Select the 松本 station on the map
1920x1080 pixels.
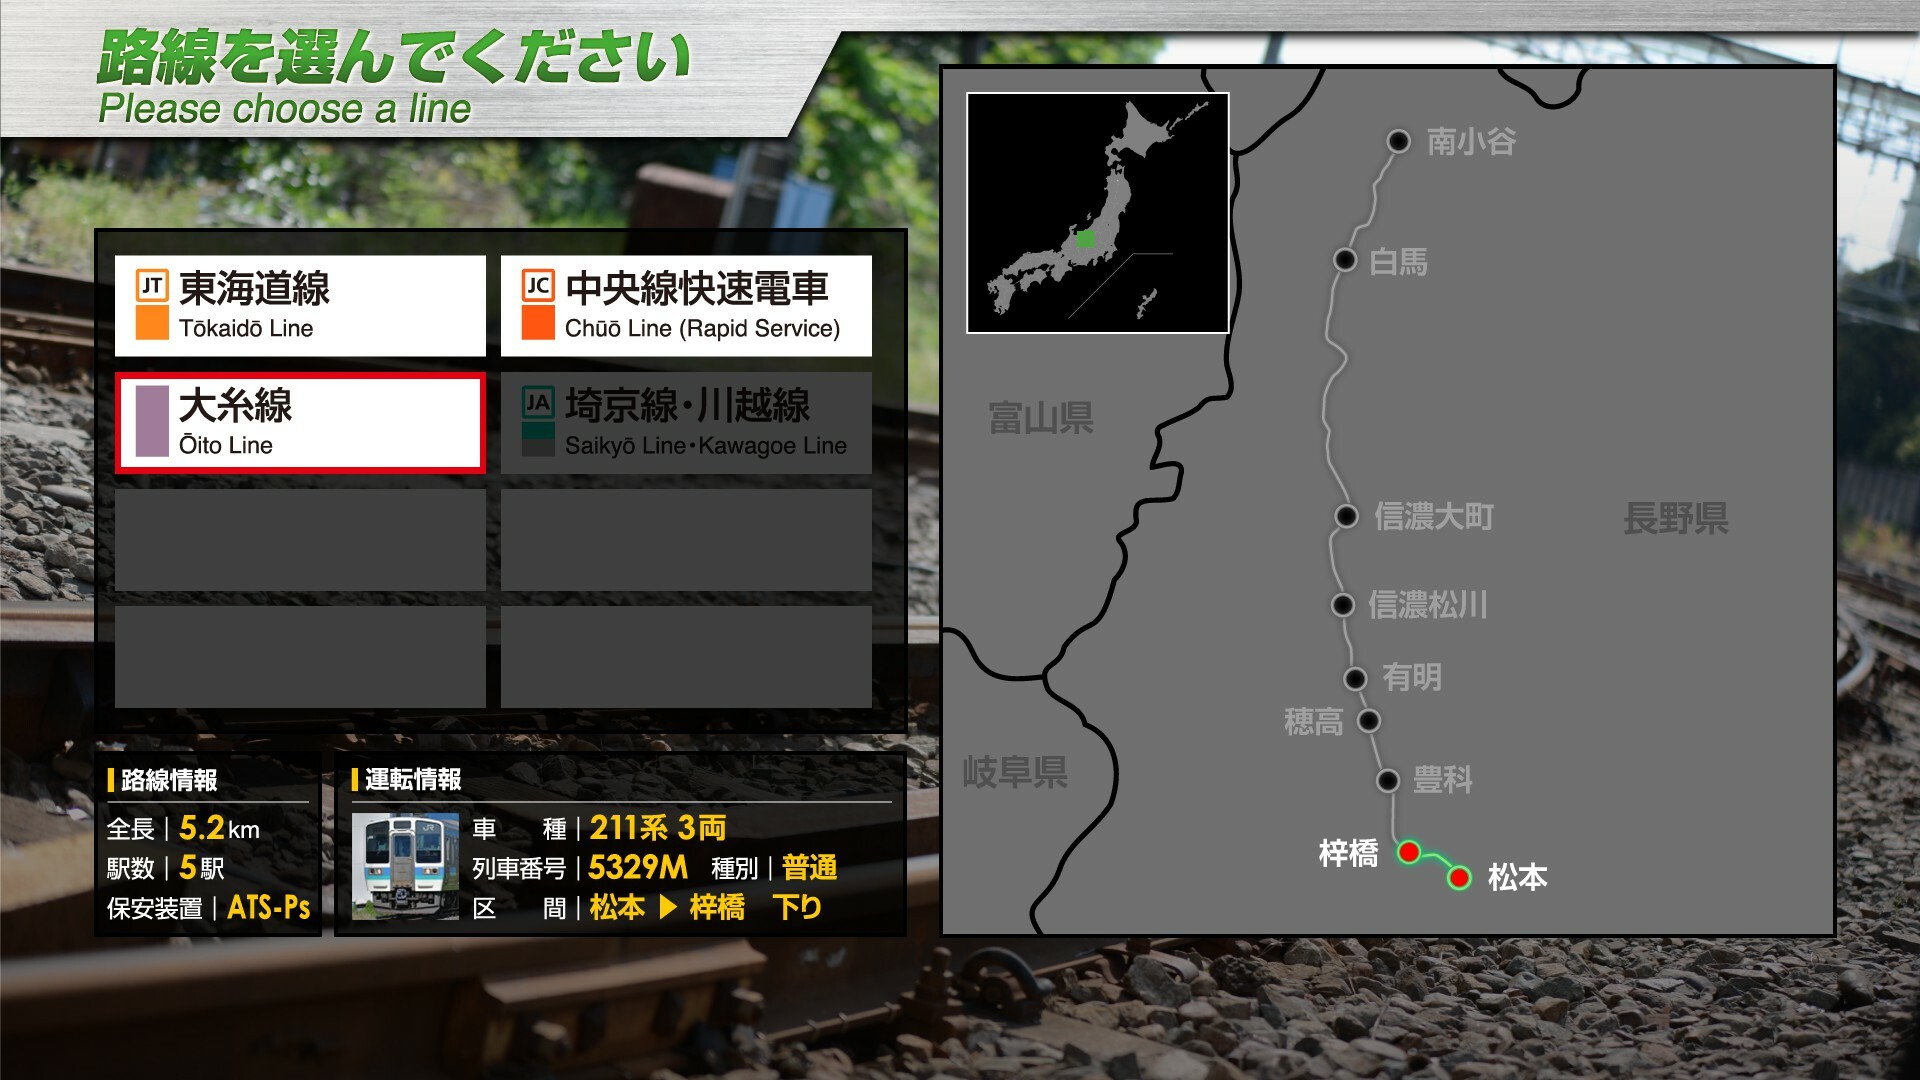coord(1459,876)
